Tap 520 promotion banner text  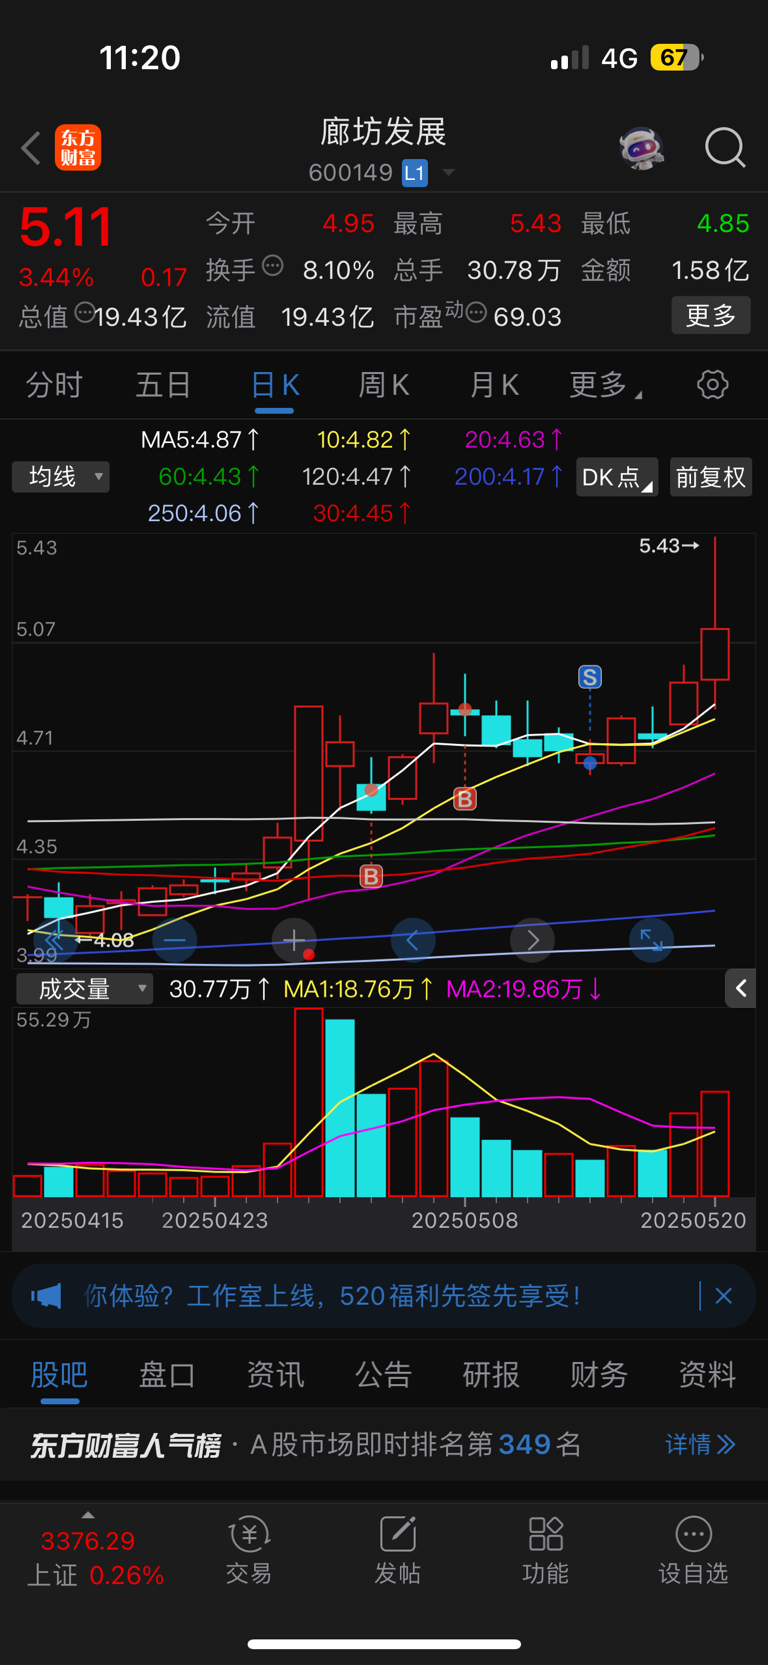[333, 1296]
